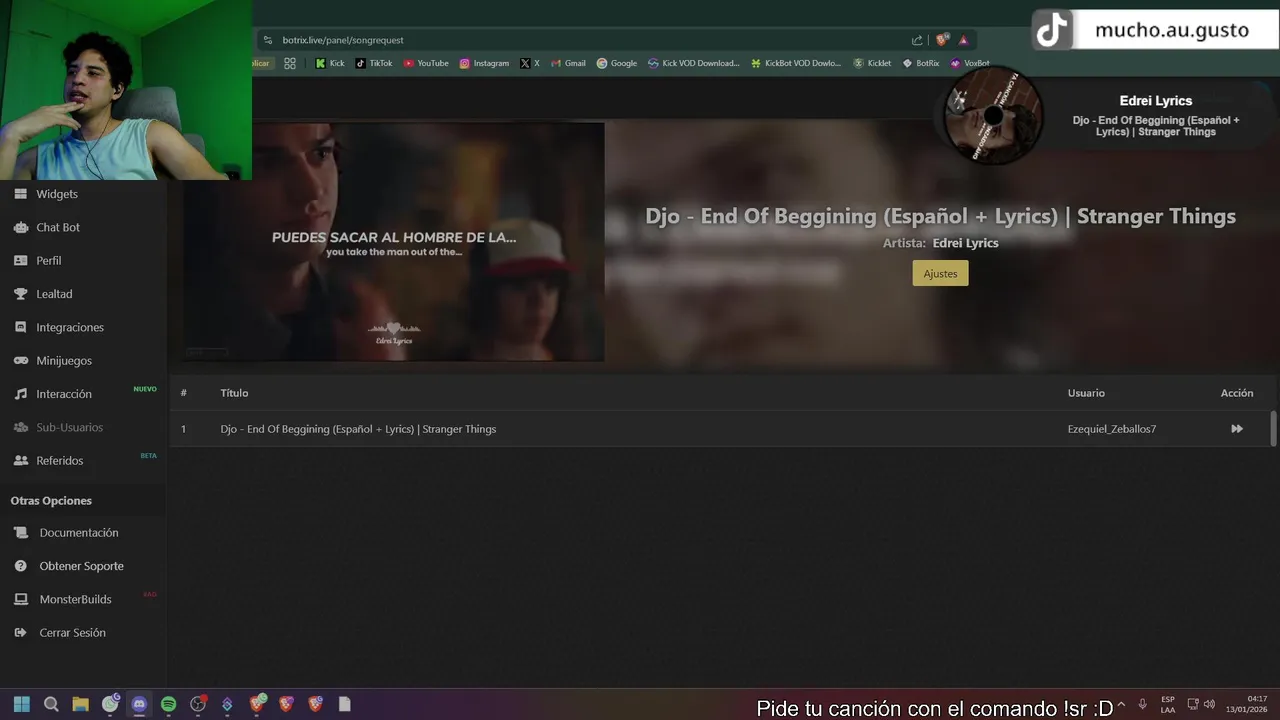This screenshot has height=720, width=1280.
Task: Open the X bookmark
Action: [x=530, y=63]
